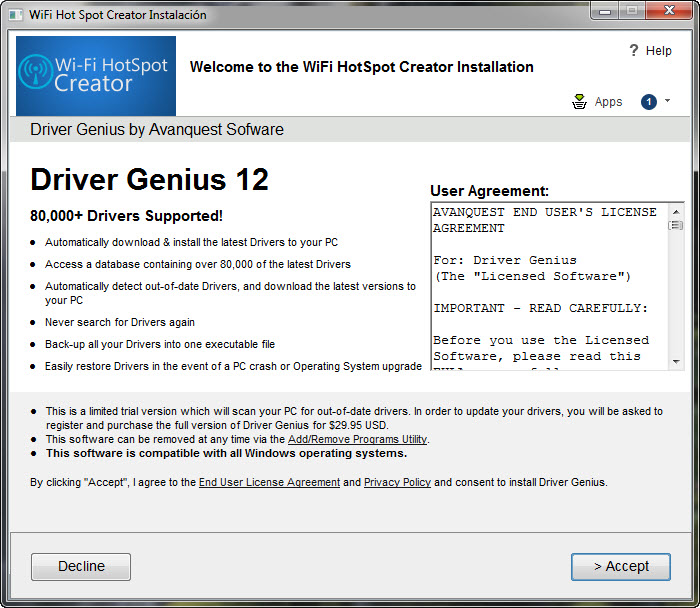This screenshot has width=700, height=608.
Task: Expand the dropdown arrow beside the badge
Action: click(x=667, y=100)
